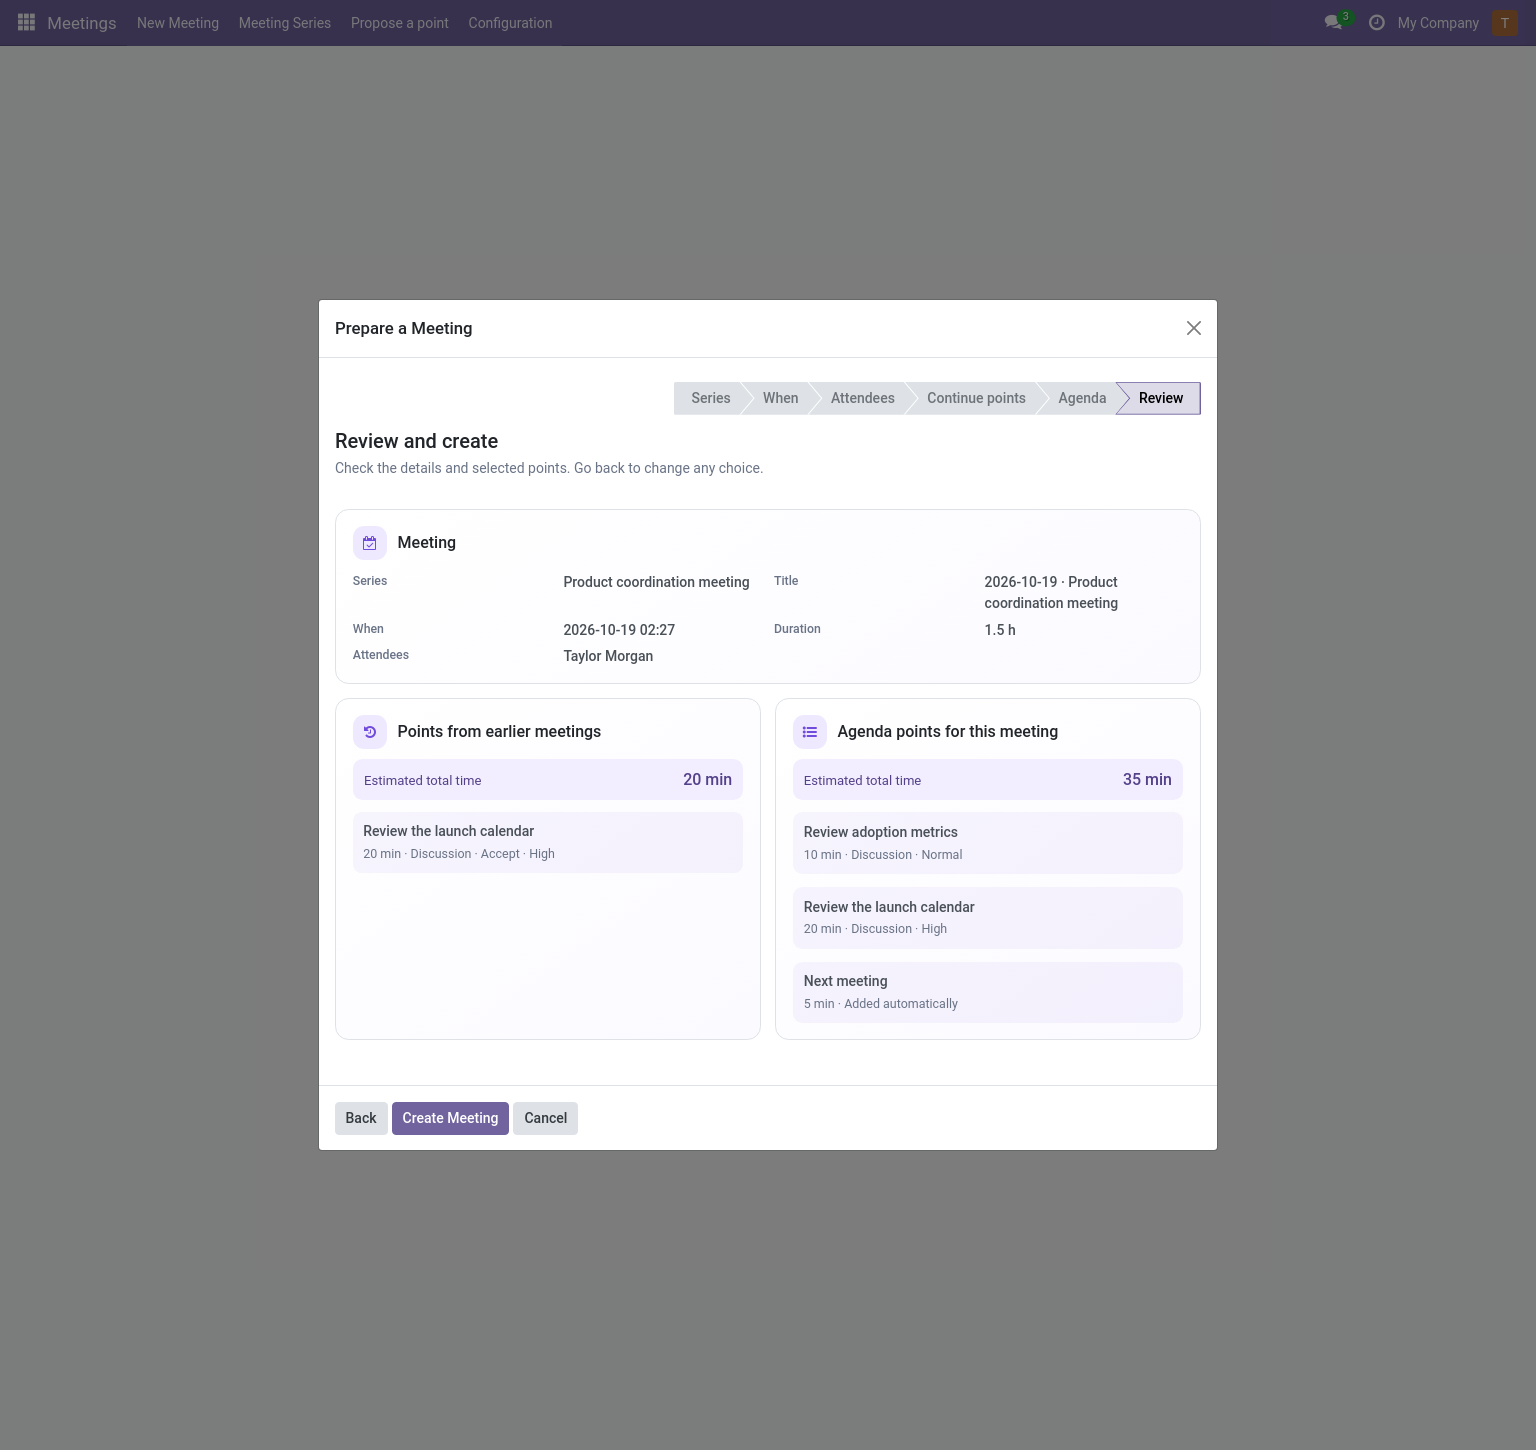
Task: Click the duration value 1.5 h
Action: [x=1000, y=630]
